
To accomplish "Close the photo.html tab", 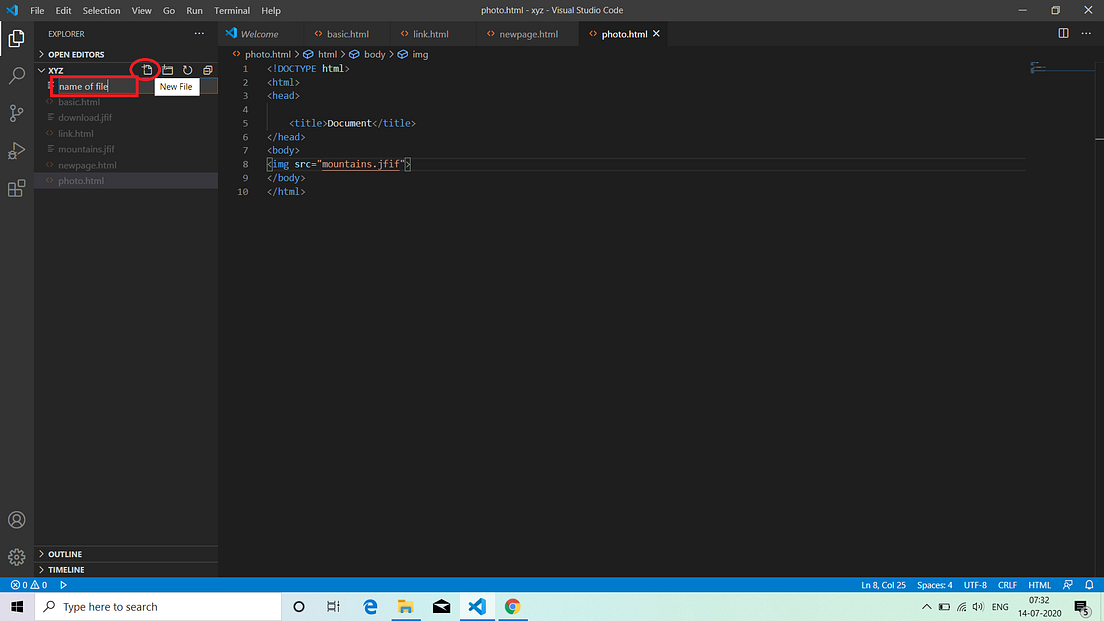I will pyautogui.click(x=656, y=34).
